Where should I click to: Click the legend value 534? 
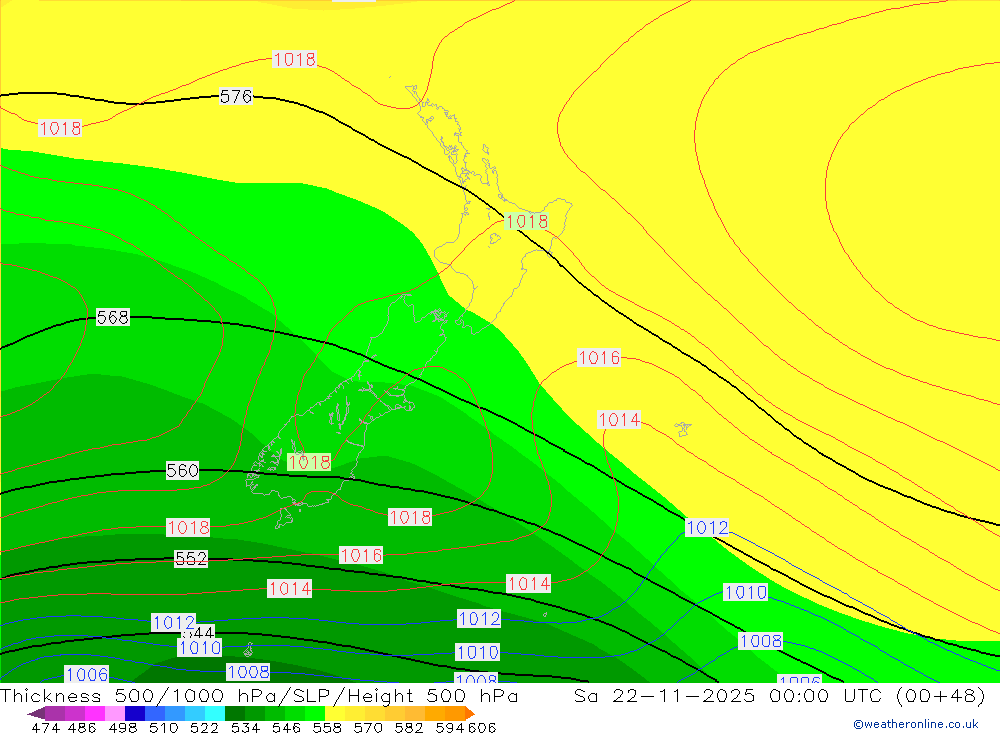click(246, 728)
